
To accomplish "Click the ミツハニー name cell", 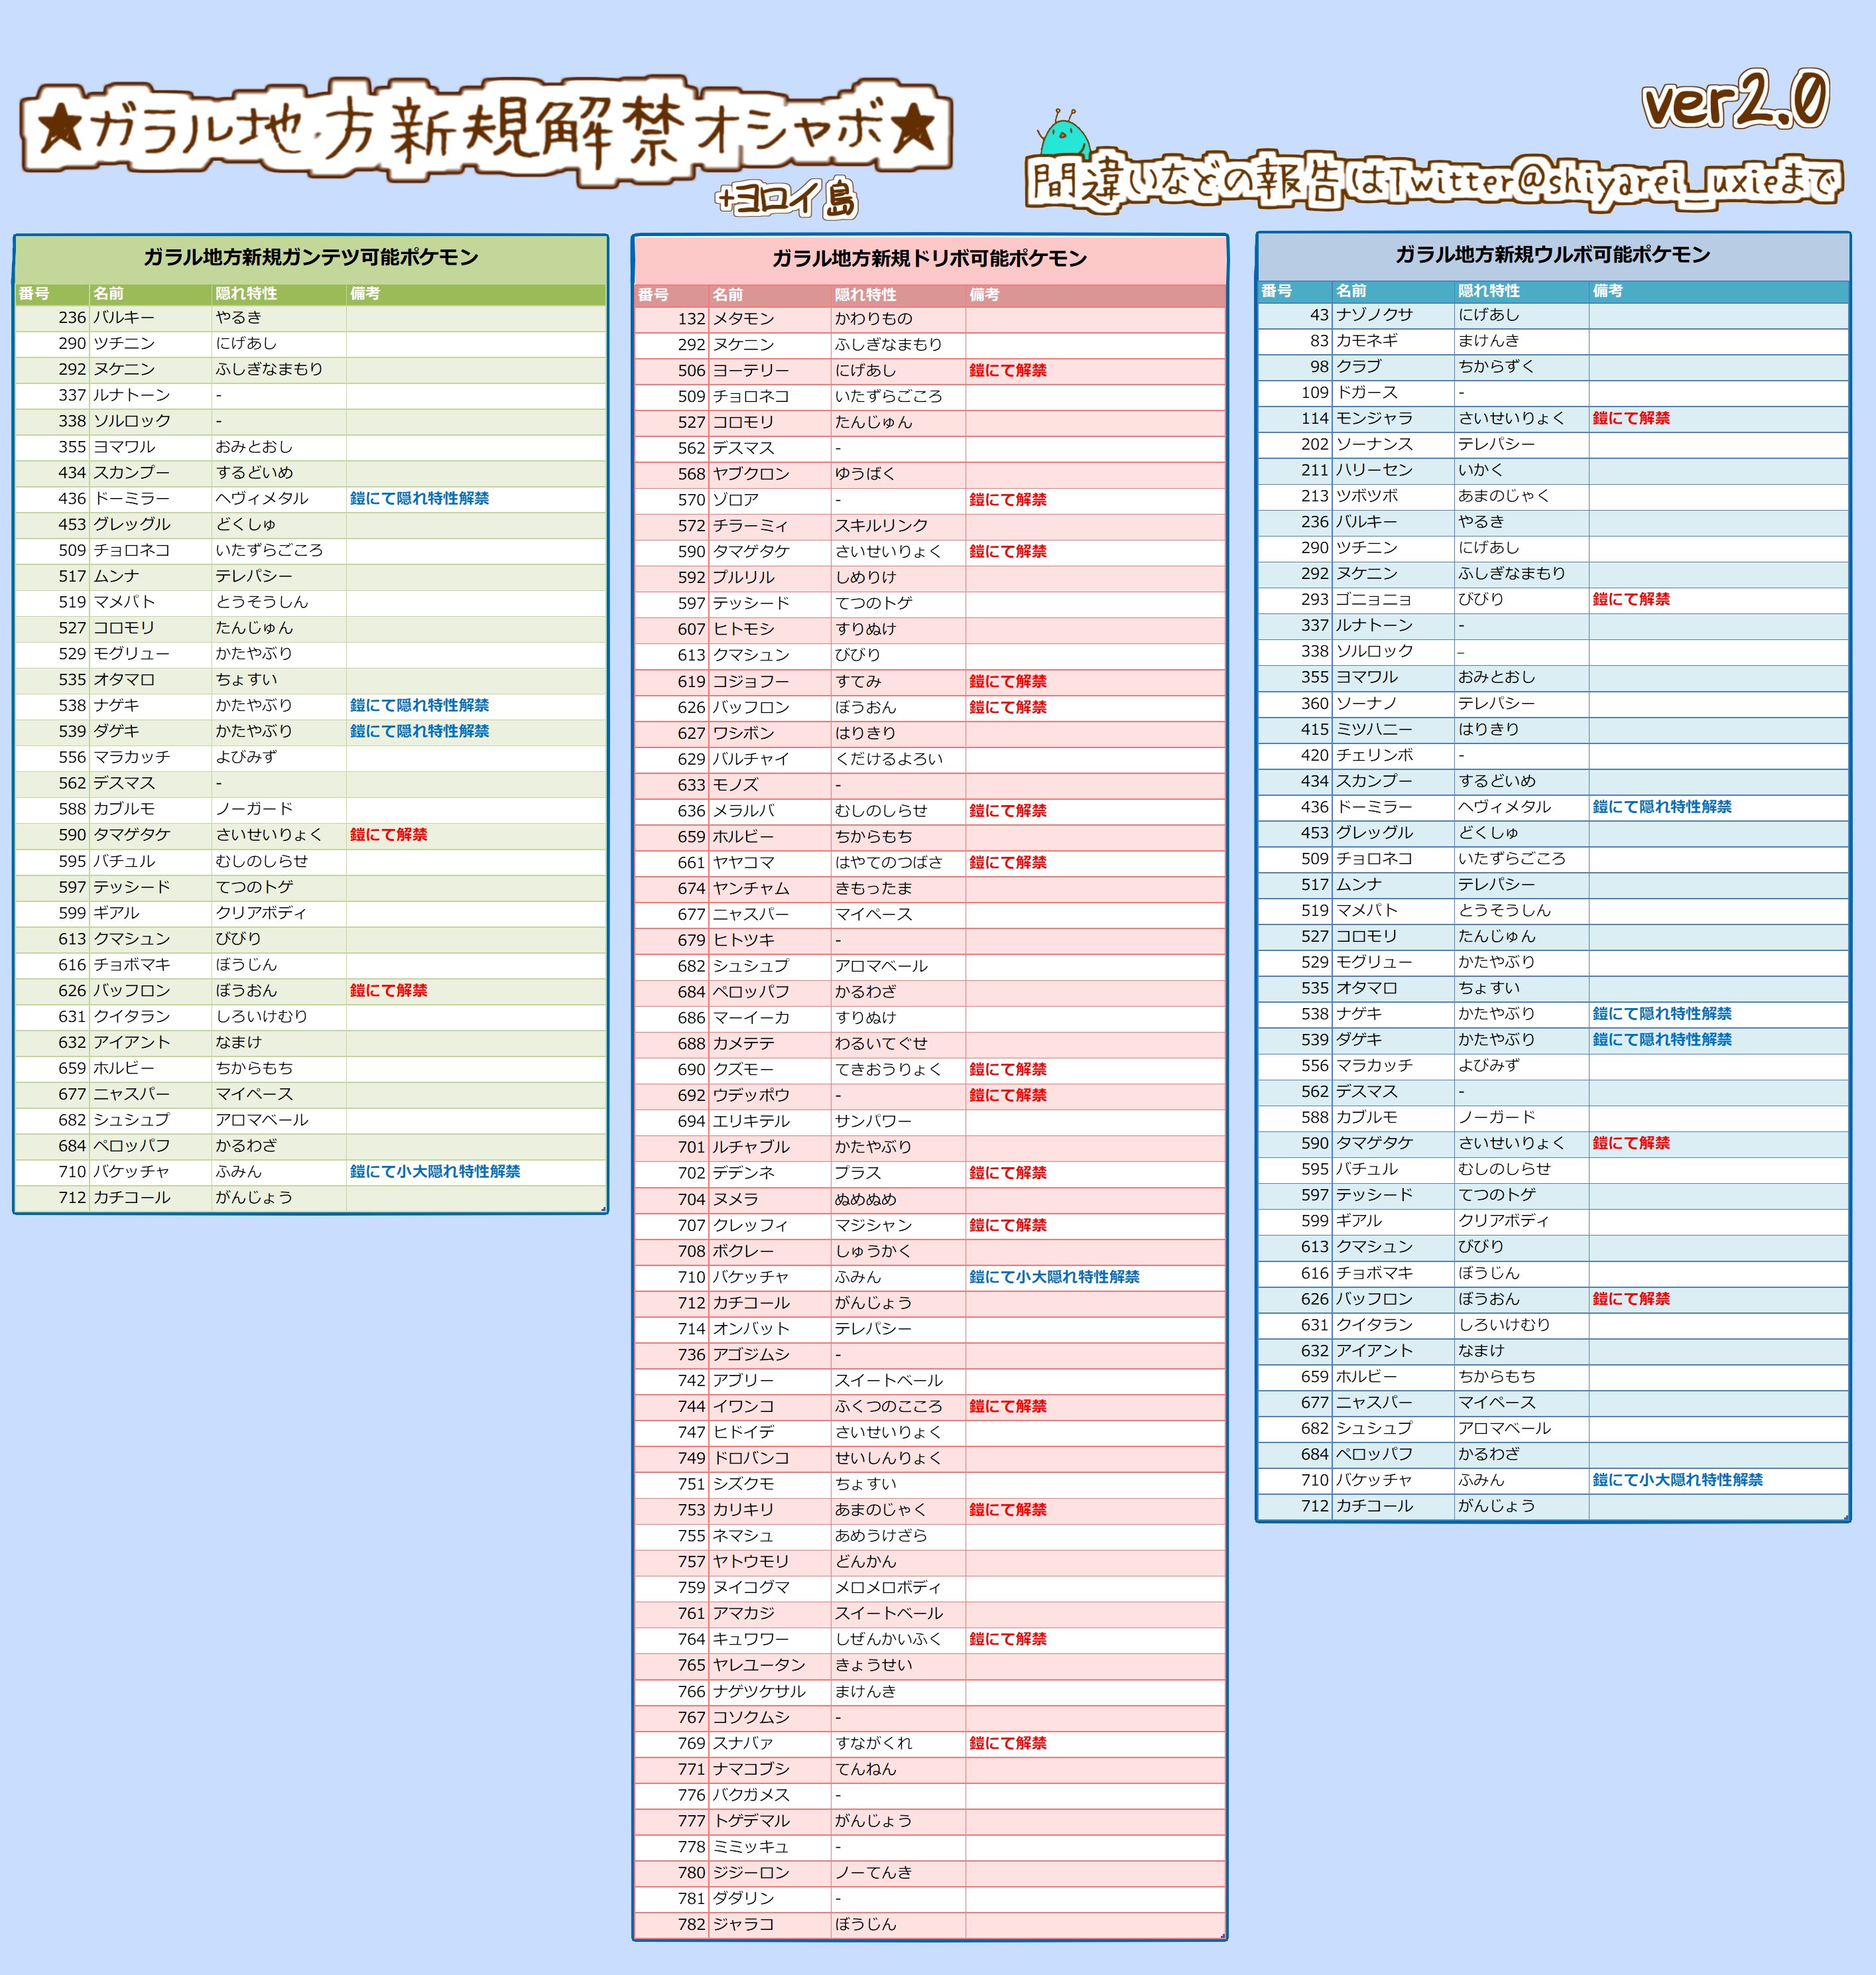I will pyautogui.click(x=1374, y=730).
